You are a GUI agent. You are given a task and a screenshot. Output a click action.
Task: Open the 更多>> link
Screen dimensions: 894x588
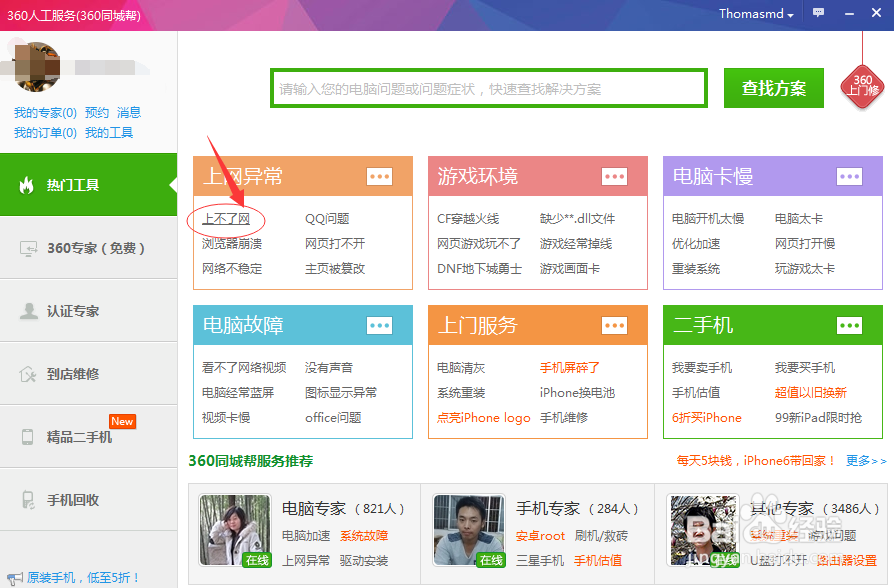coord(866,461)
